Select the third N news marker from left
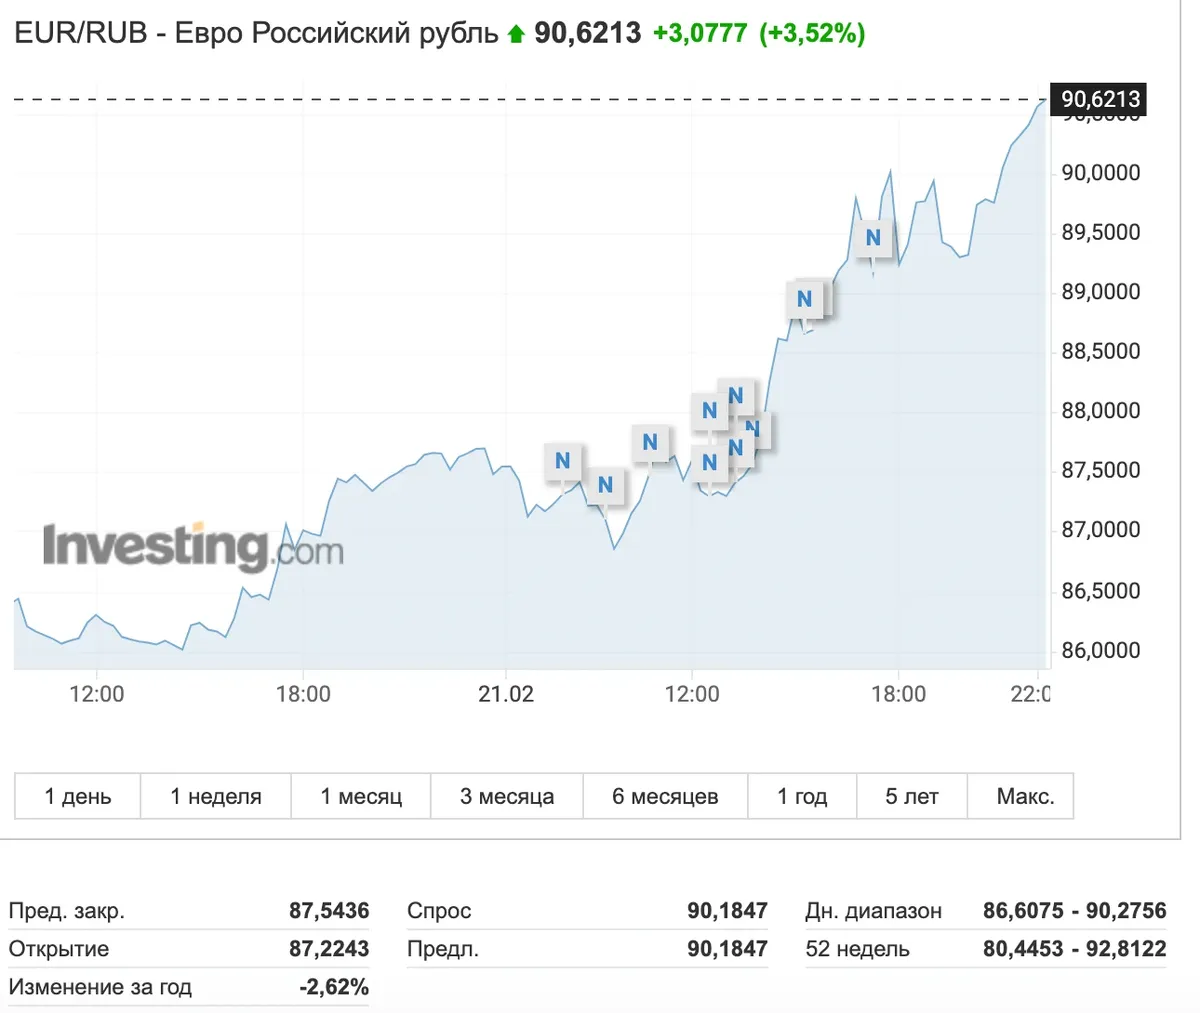 pyautogui.click(x=650, y=442)
